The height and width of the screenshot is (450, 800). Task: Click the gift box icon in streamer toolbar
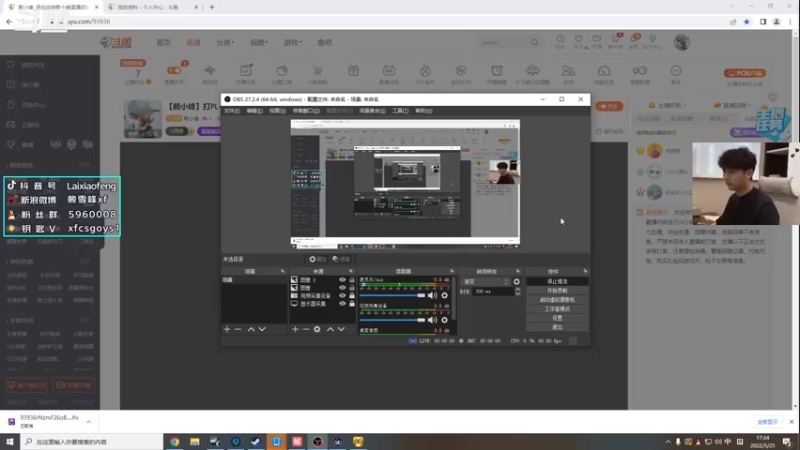[353, 71]
